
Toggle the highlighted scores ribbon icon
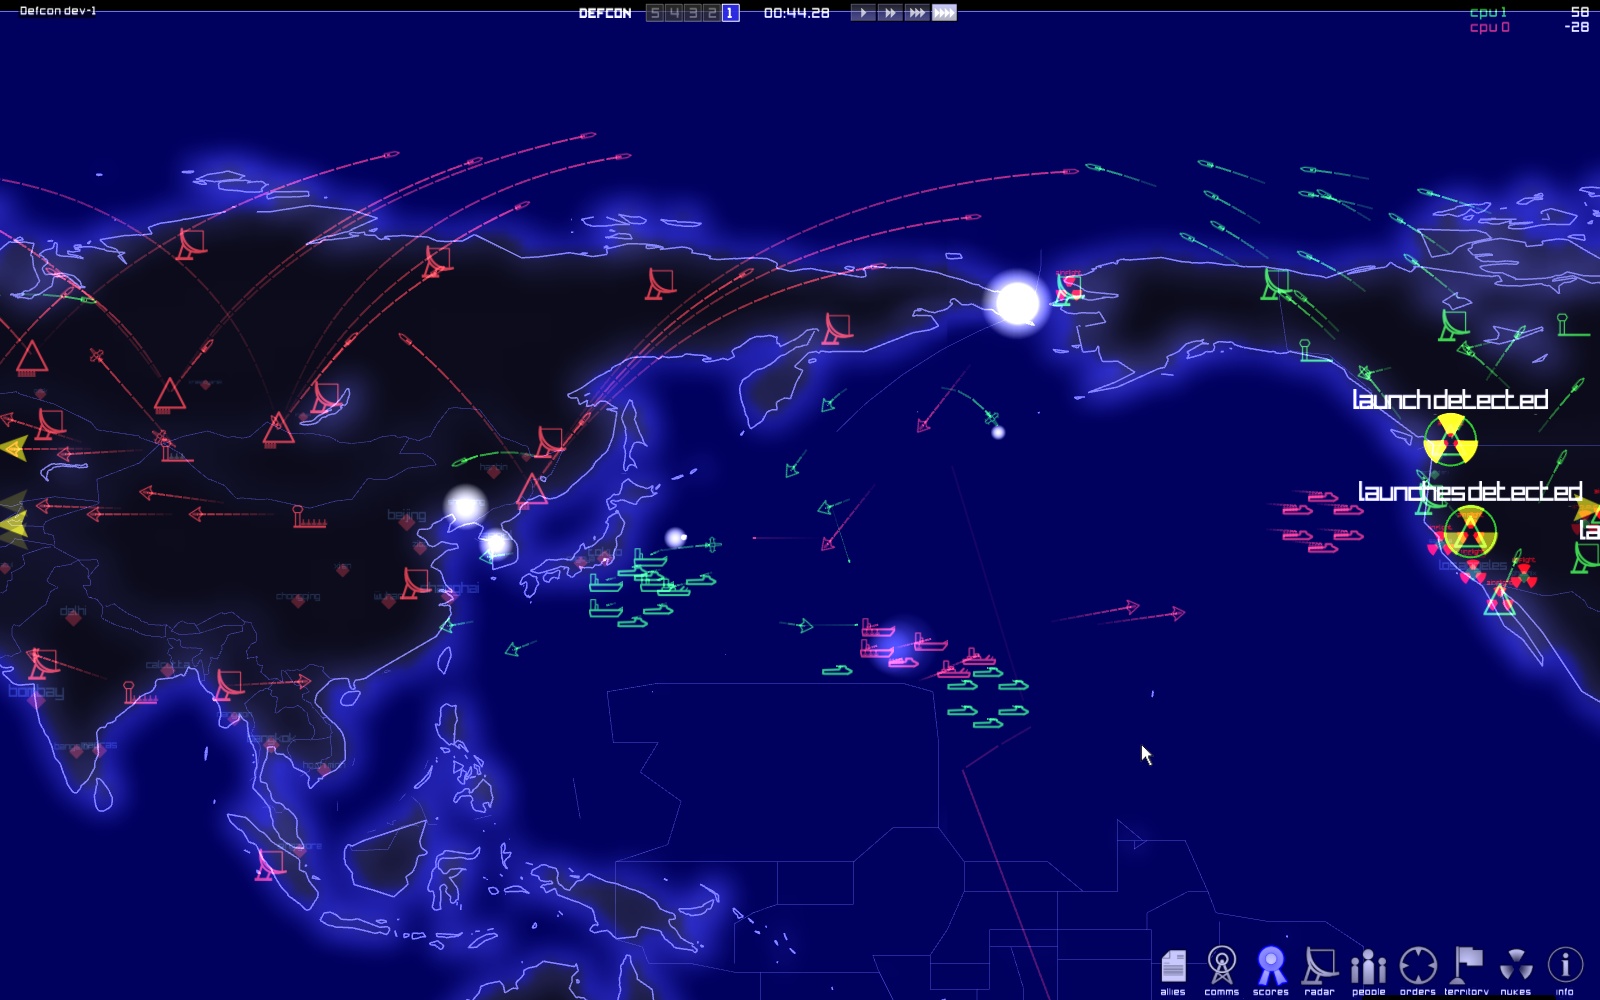coord(1271,968)
